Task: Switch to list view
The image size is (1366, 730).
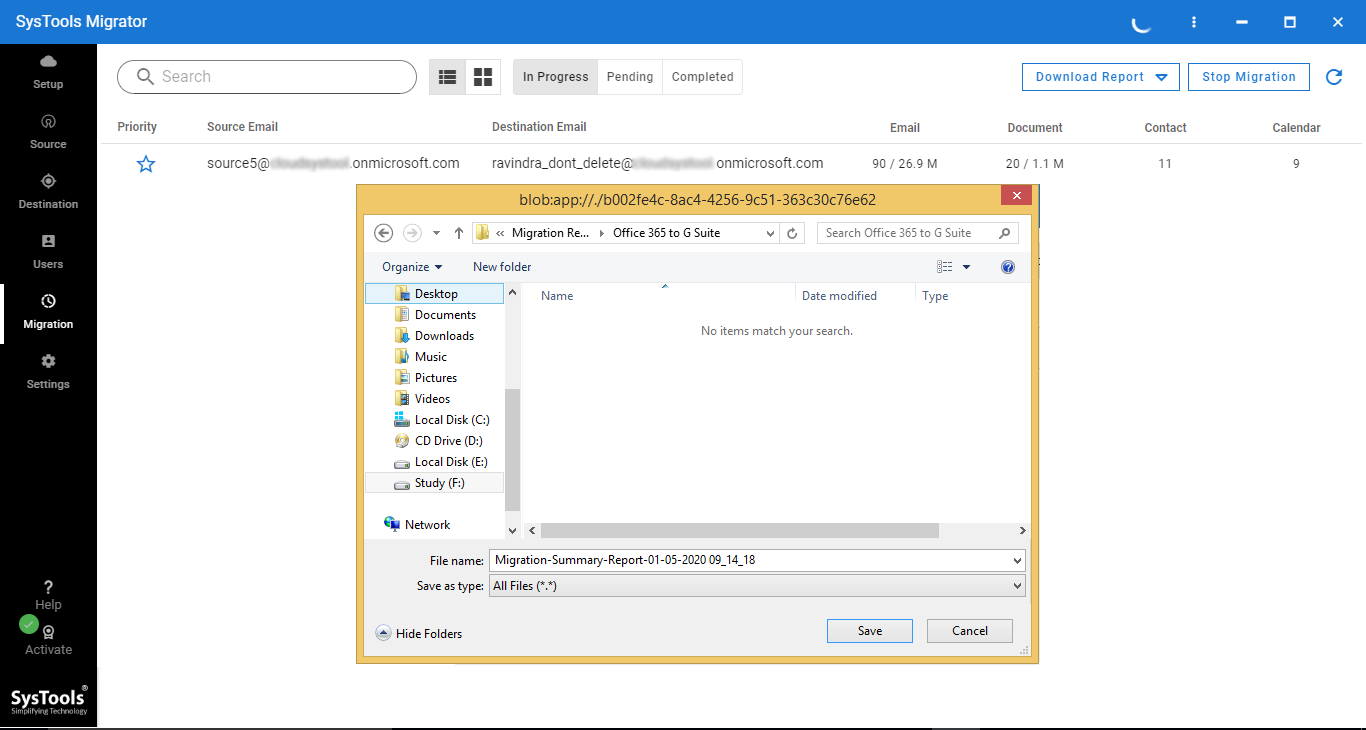Action: [447, 77]
